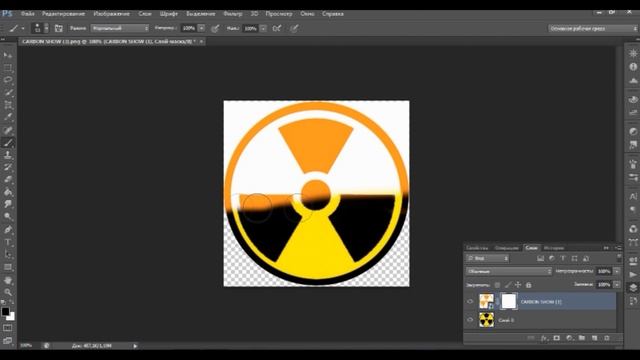Select the layer mask thumbnail

coord(509,302)
